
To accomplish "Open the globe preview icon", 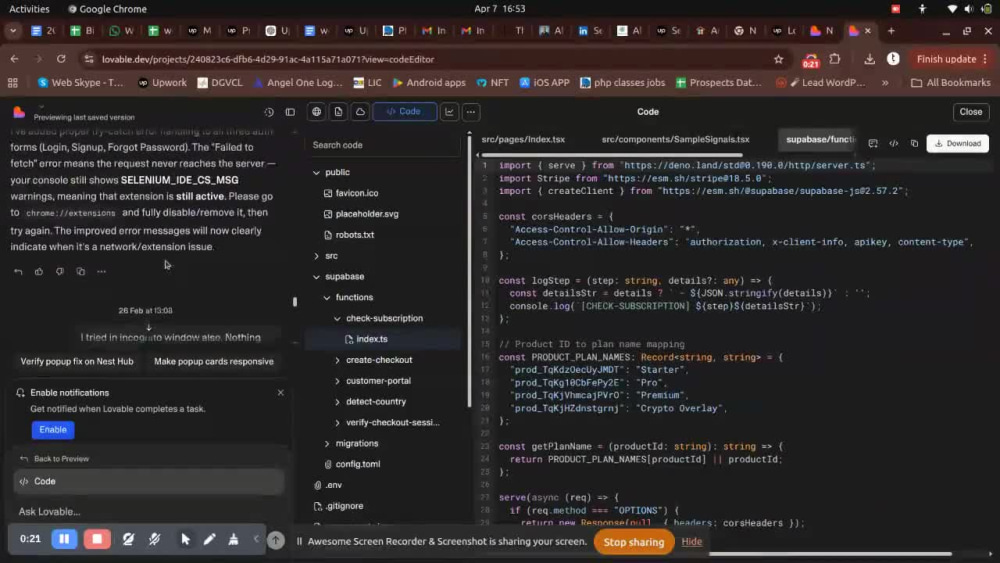I will point(316,112).
